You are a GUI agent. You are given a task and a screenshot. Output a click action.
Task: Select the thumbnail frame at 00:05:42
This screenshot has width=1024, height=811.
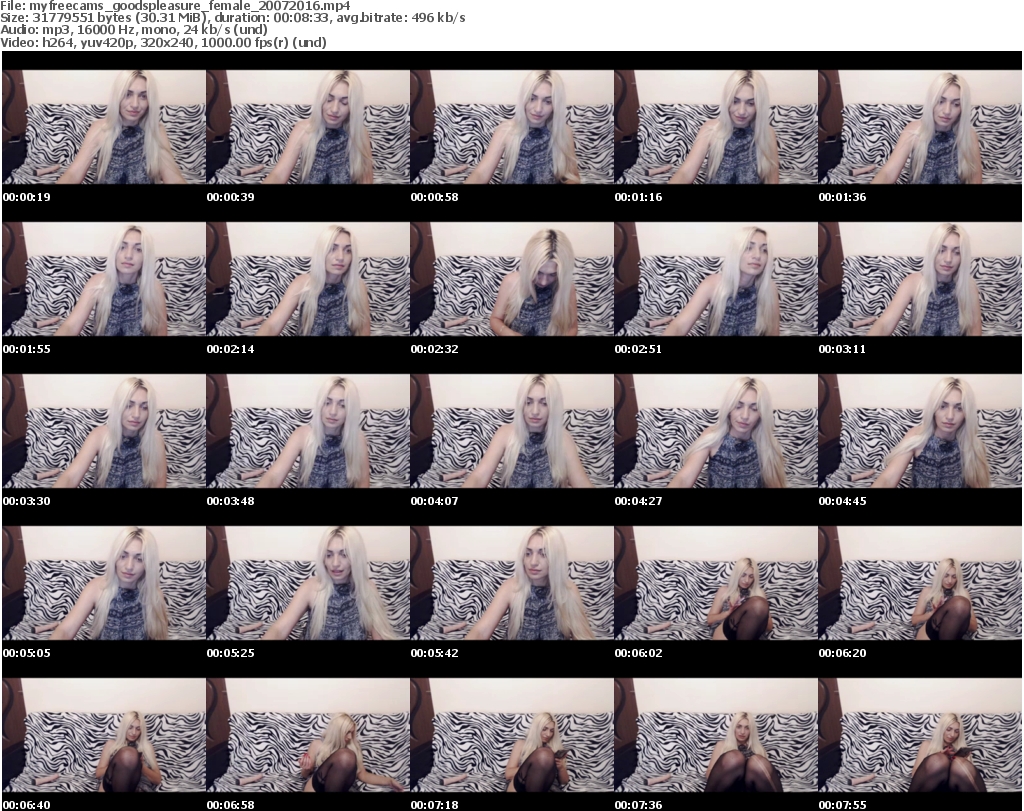coord(512,583)
